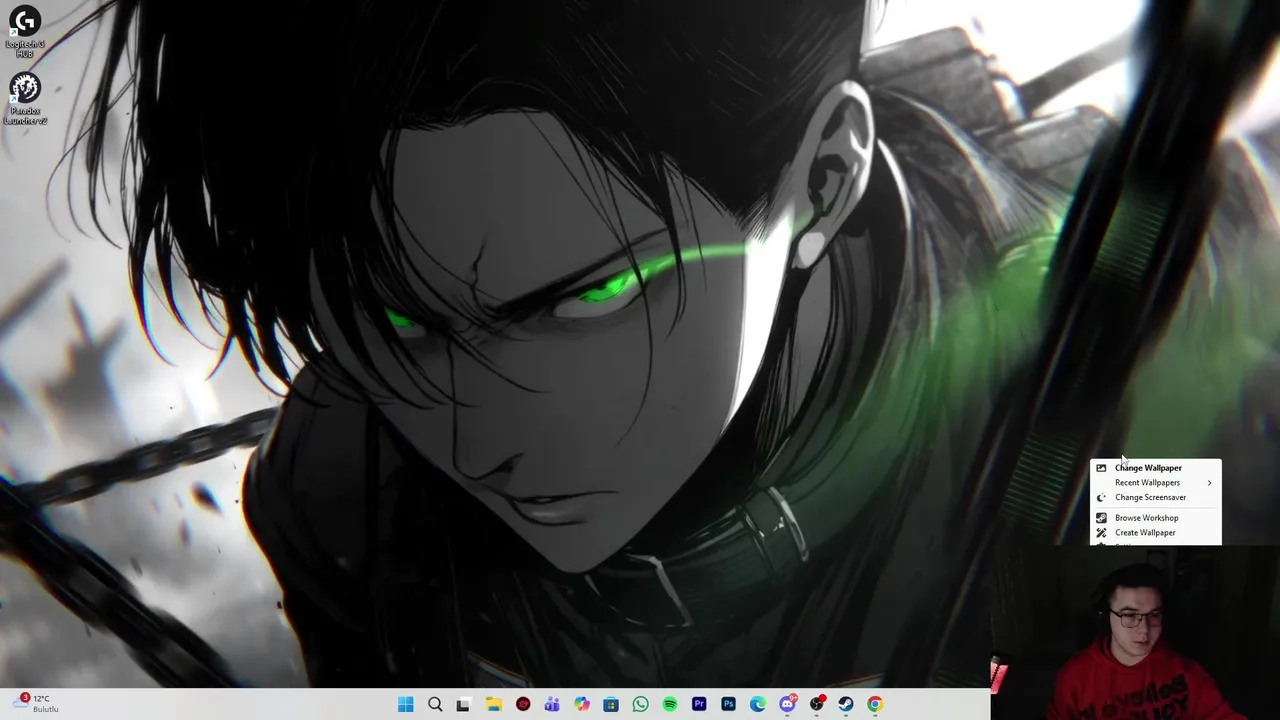Viewport: 1280px width, 720px height.
Task: Open the weather widget showing 12°C
Action: 37,704
